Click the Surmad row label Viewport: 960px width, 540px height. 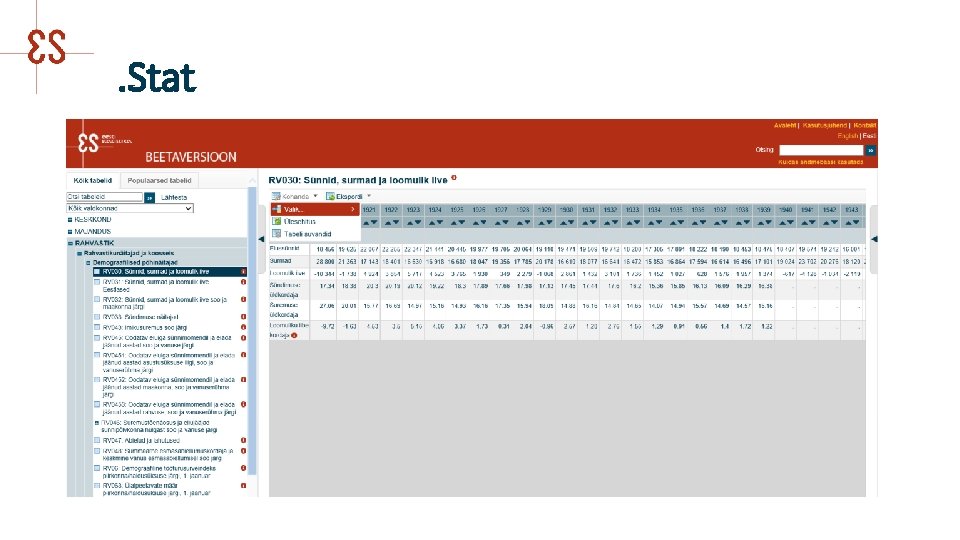coord(280,261)
